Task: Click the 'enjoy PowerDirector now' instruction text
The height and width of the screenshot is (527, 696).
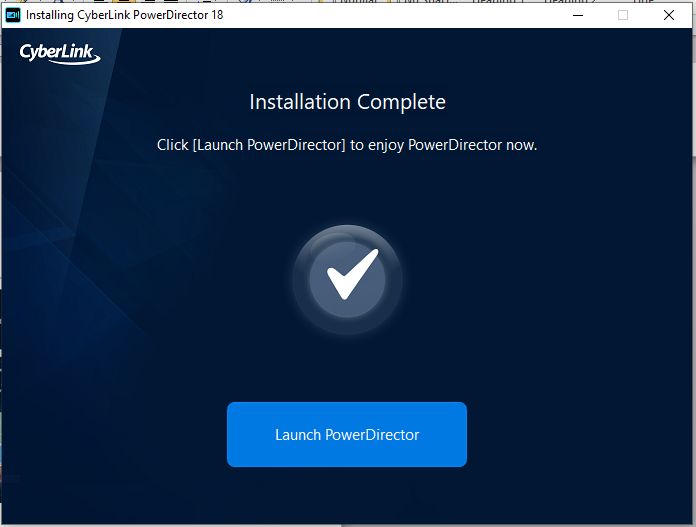Action: point(347,145)
